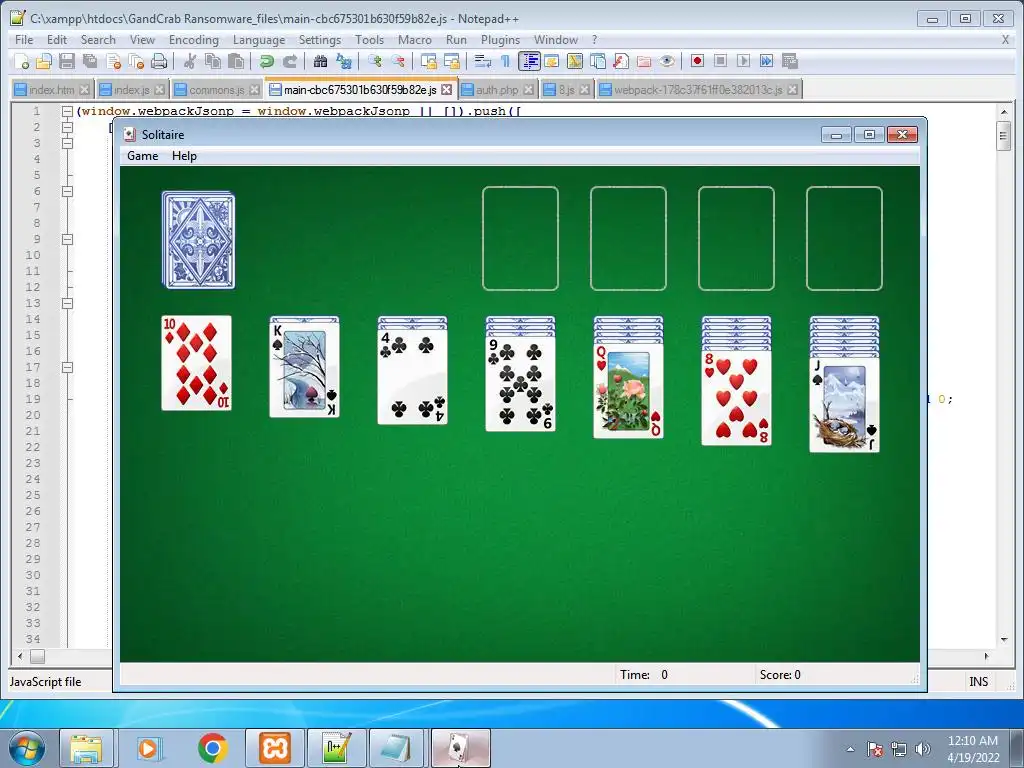Collapse the fold marker on line 6
Viewport: 1024px width, 768px height.
coord(67,191)
